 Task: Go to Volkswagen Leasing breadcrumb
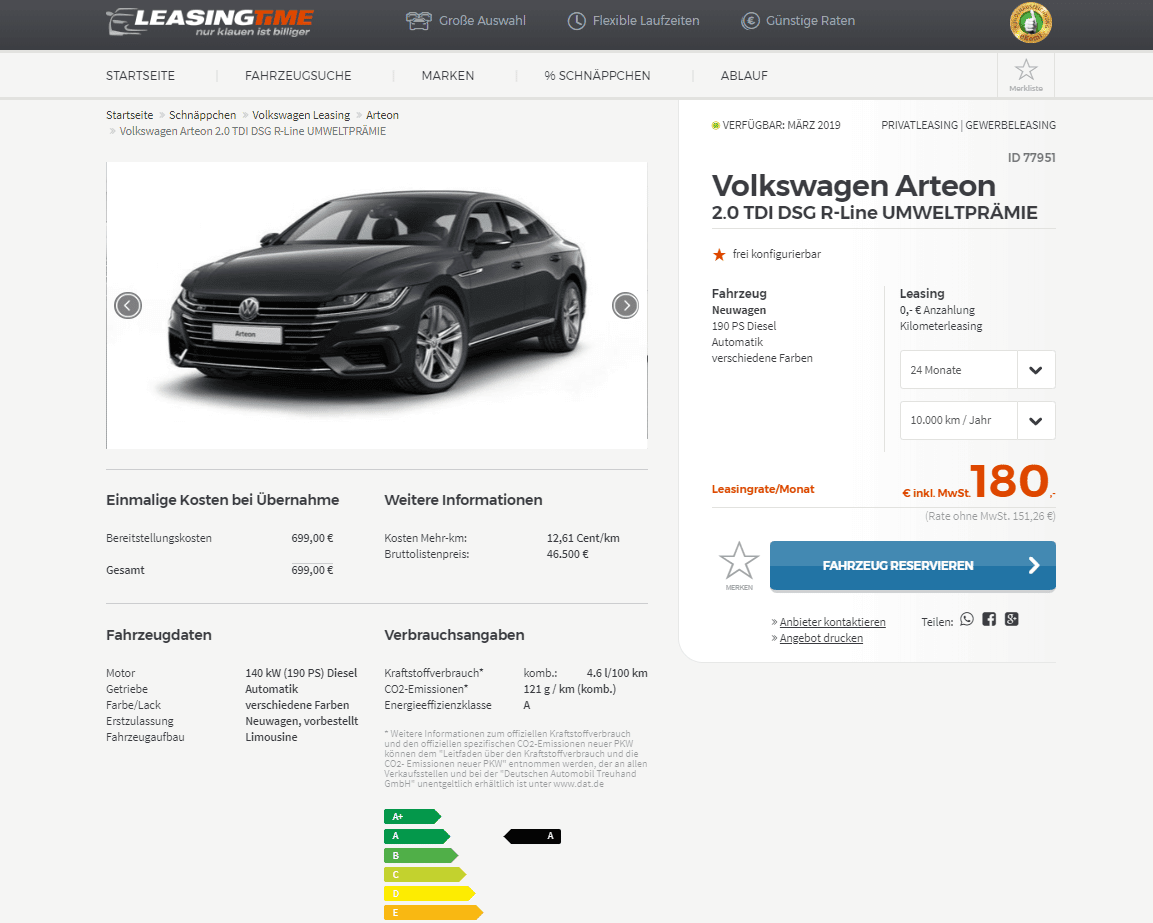301,115
